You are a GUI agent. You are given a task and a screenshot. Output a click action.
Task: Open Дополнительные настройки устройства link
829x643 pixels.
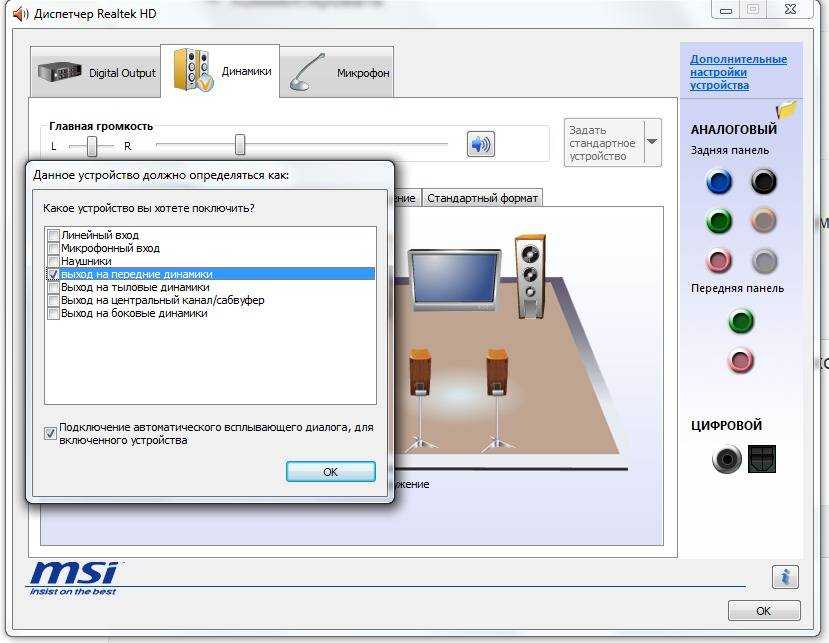738,72
